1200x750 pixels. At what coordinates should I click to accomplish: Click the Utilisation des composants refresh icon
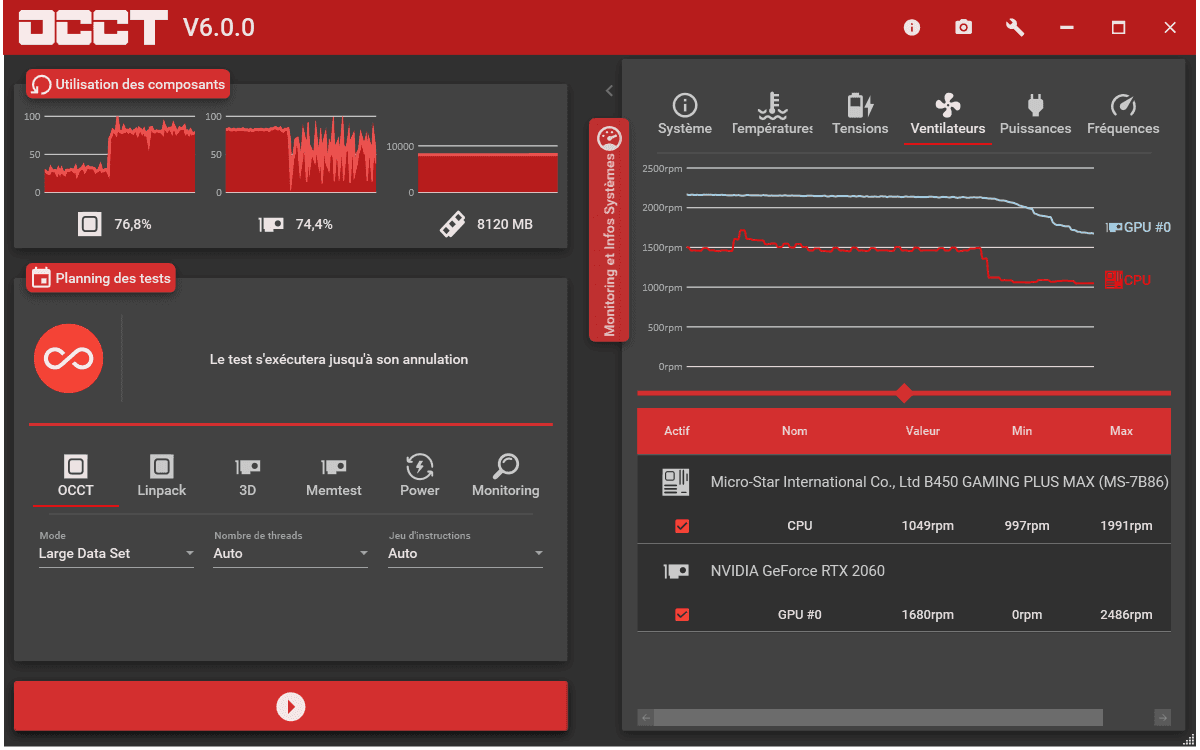tap(41, 85)
